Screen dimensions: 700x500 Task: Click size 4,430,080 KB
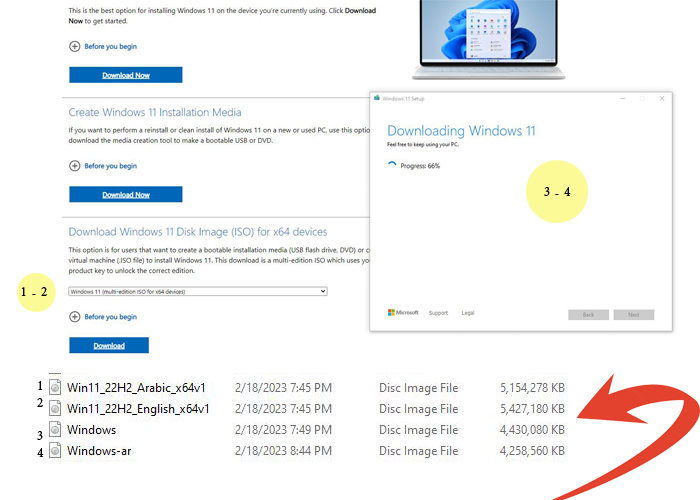click(x=532, y=430)
